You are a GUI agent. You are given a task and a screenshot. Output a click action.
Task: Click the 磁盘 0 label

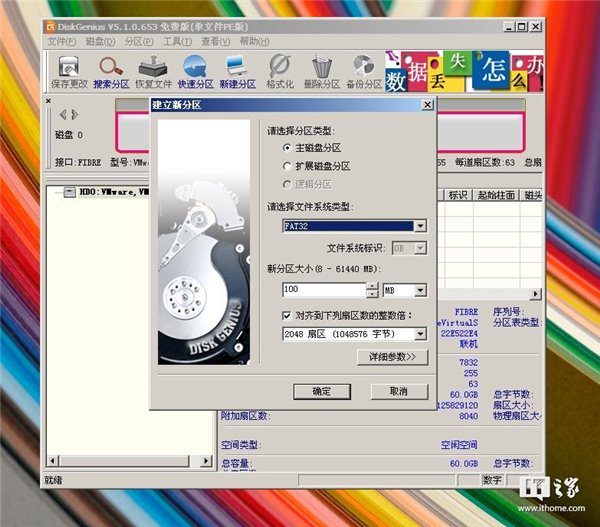(69, 135)
